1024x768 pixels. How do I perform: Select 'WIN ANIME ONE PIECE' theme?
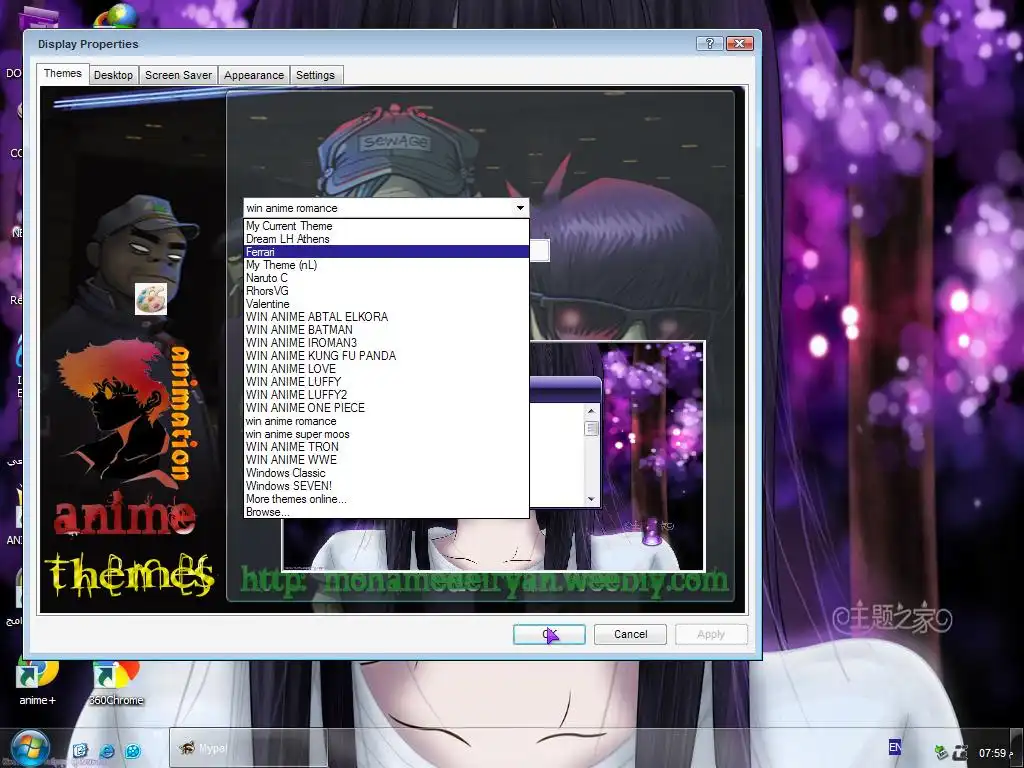coord(386,408)
